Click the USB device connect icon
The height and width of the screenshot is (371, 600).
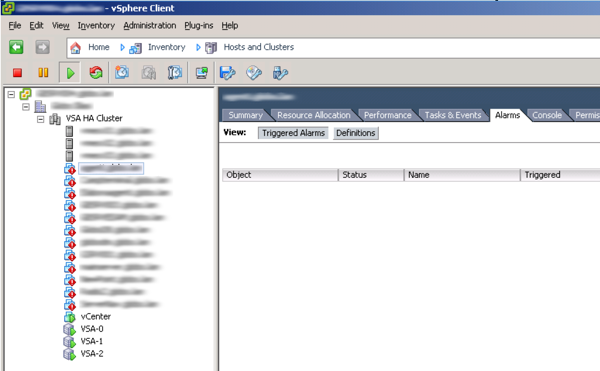coord(280,73)
